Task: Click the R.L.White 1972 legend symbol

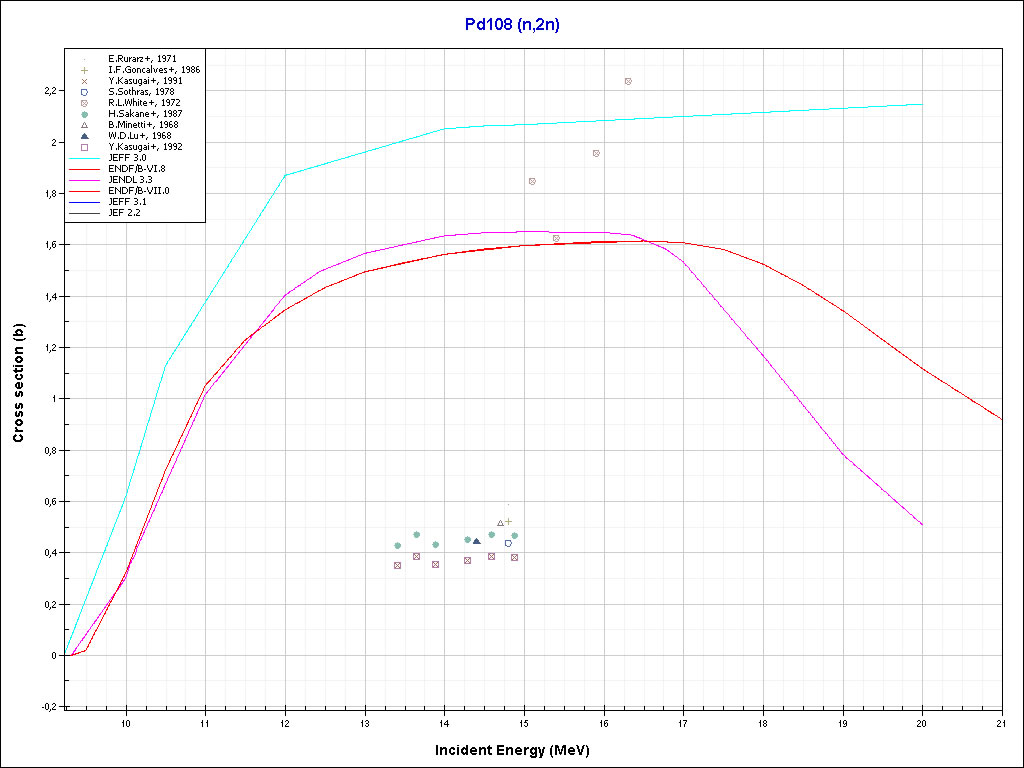Action: (85, 102)
